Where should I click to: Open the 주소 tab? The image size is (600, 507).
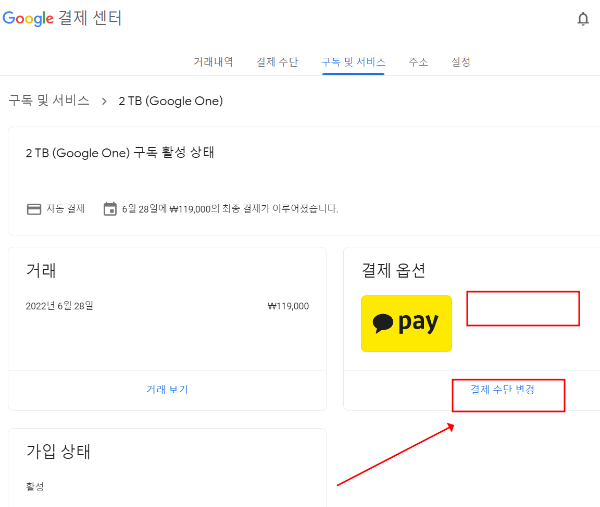pos(418,62)
